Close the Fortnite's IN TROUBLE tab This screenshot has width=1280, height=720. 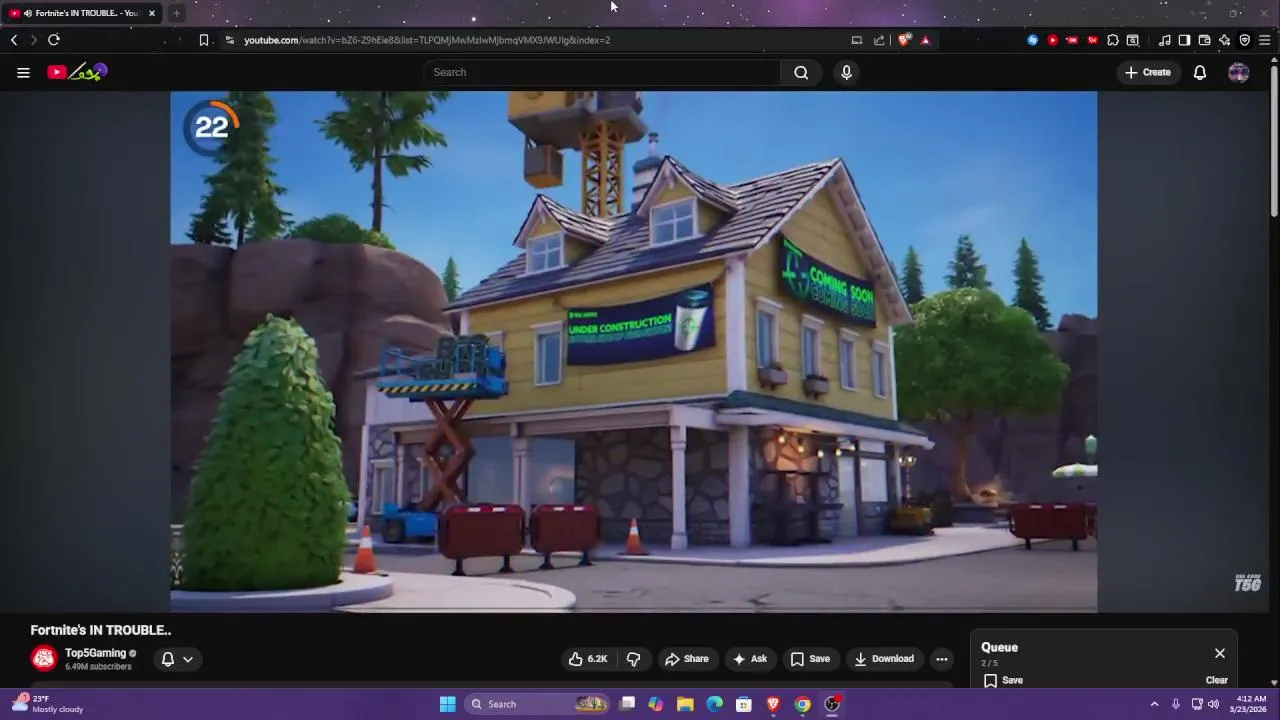152,13
